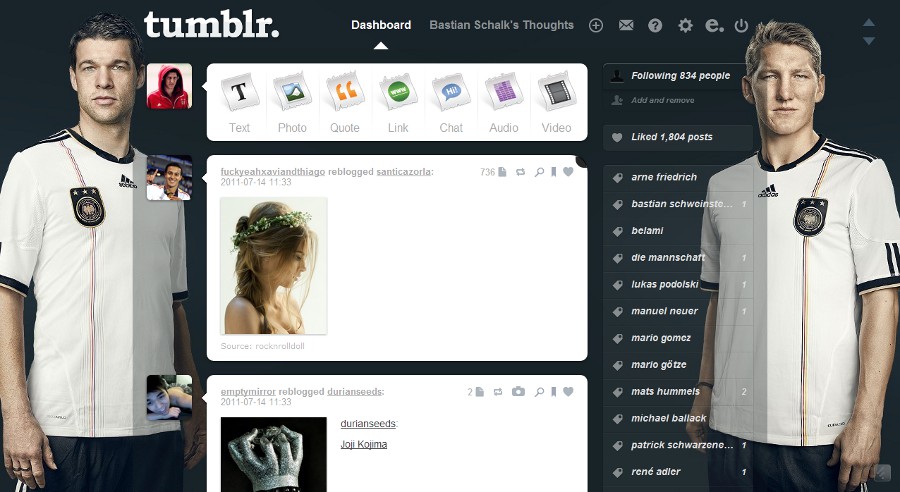Open Bastian Schalk's Thoughts blog tab
The width and height of the screenshot is (900, 492).
click(x=501, y=25)
